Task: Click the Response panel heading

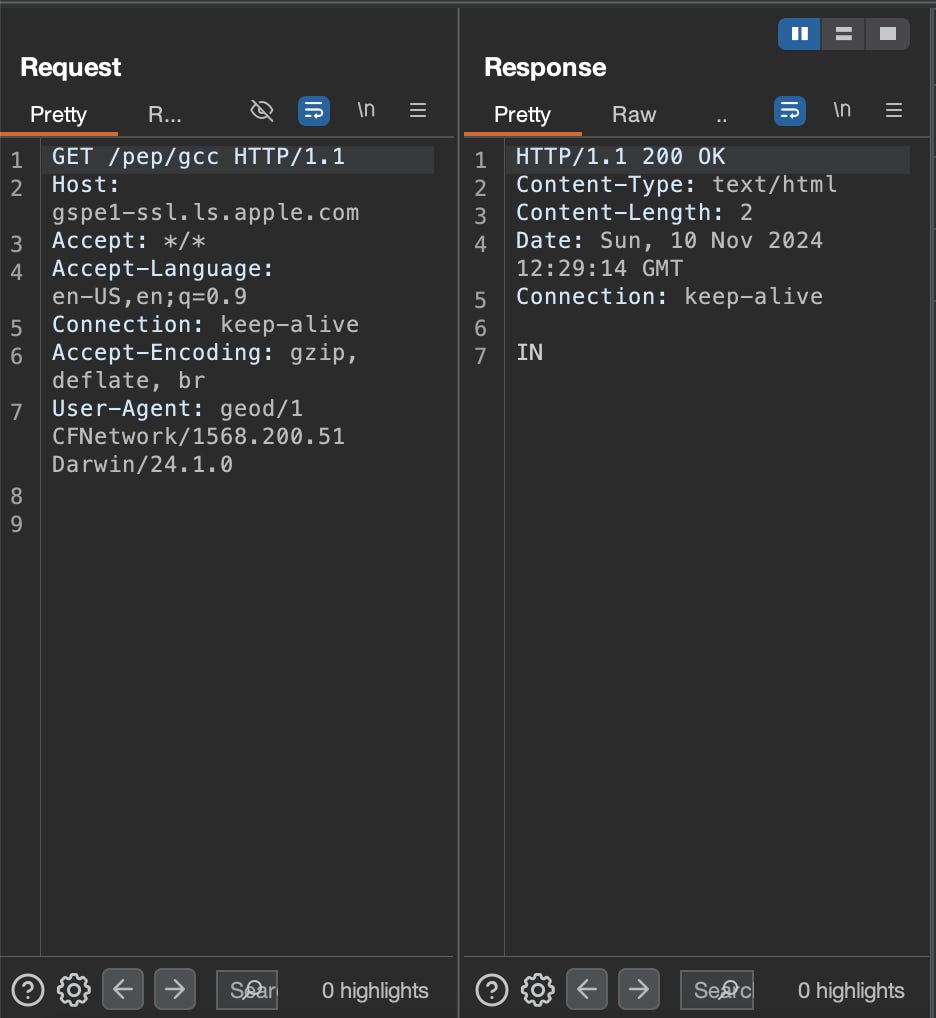Action: pos(545,68)
